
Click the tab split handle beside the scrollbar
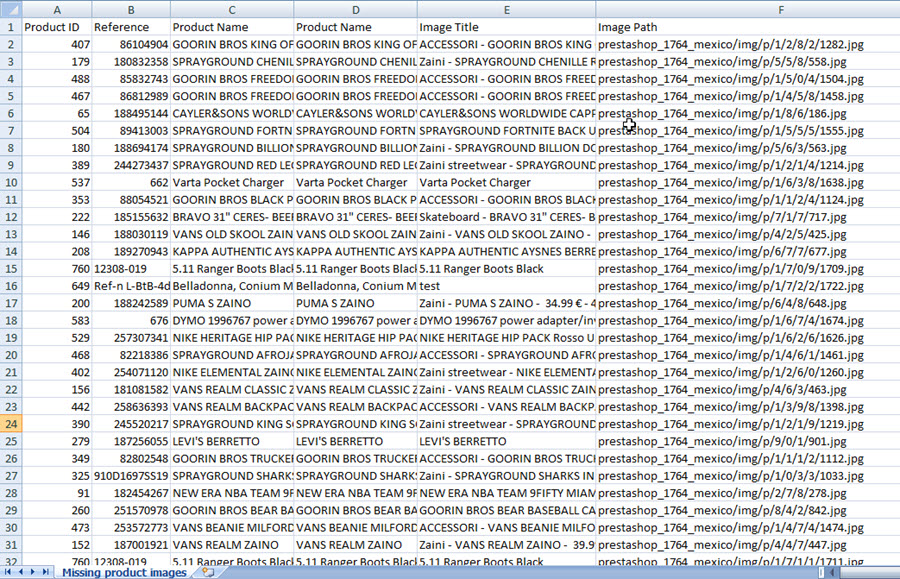(x=821, y=572)
